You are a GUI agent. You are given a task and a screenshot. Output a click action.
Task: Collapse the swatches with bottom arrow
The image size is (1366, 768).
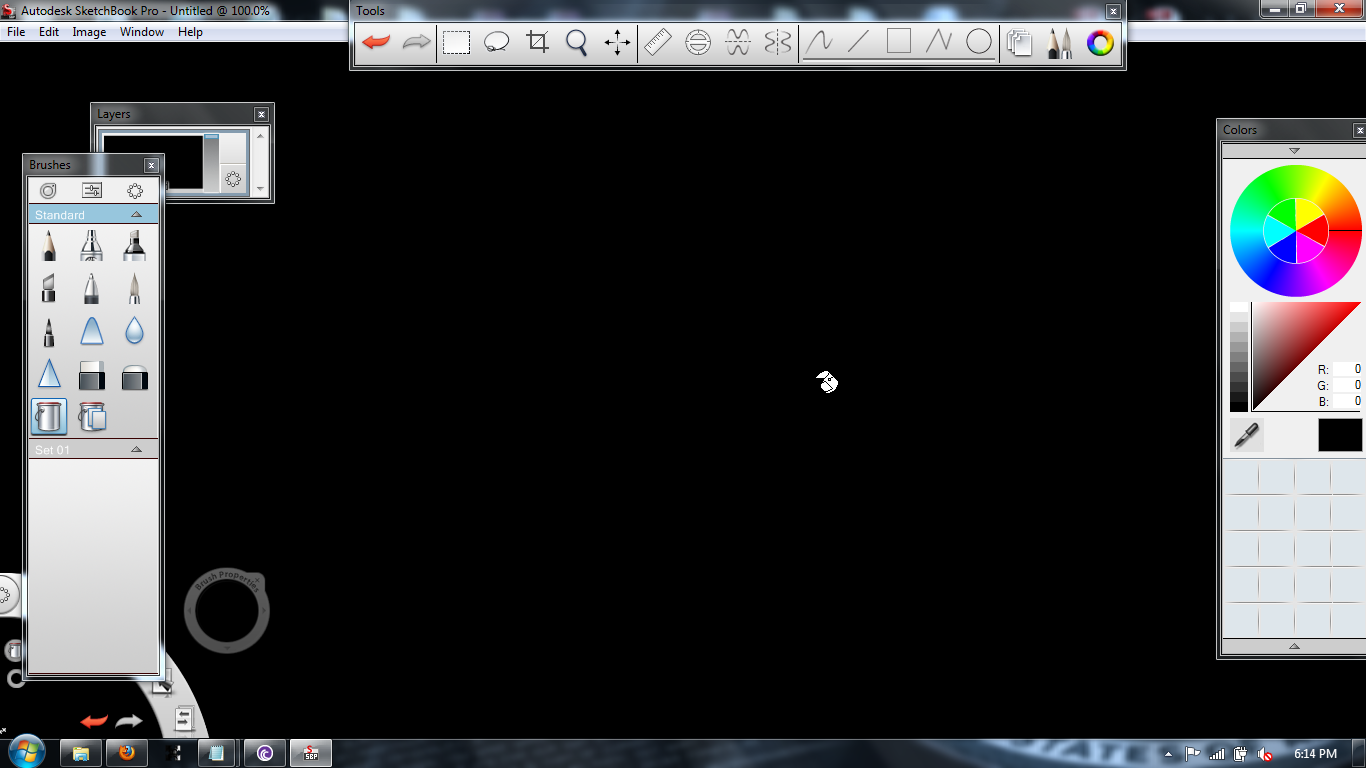coord(1294,647)
